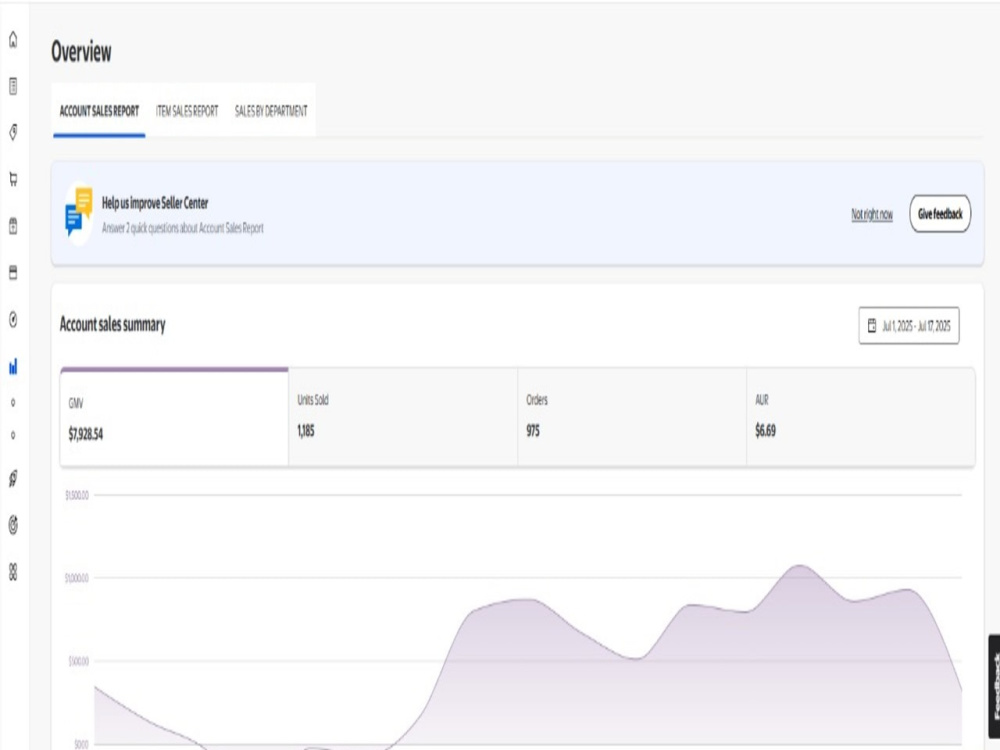Select the GMV metric tile
The image size is (1000, 750).
coord(174,417)
